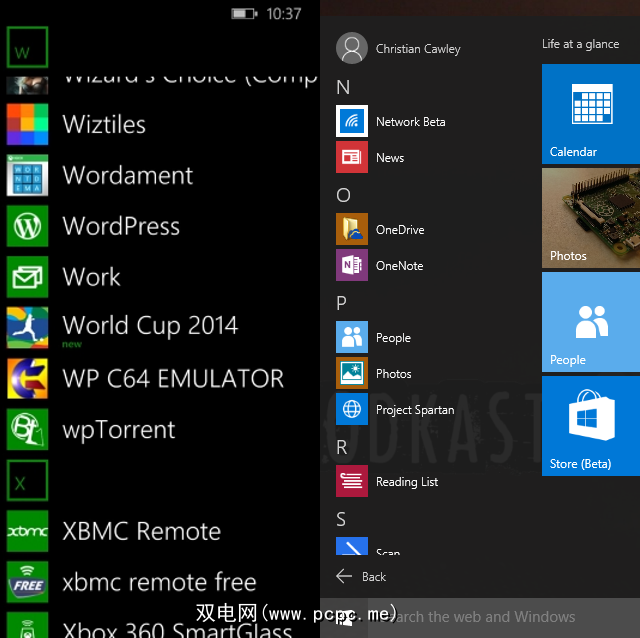Launch the WP C64 EMULATOR icon
The width and height of the screenshot is (640, 638).
[27, 378]
